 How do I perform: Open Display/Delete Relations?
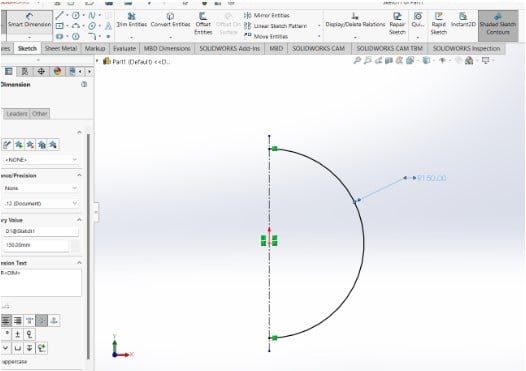click(355, 20)
